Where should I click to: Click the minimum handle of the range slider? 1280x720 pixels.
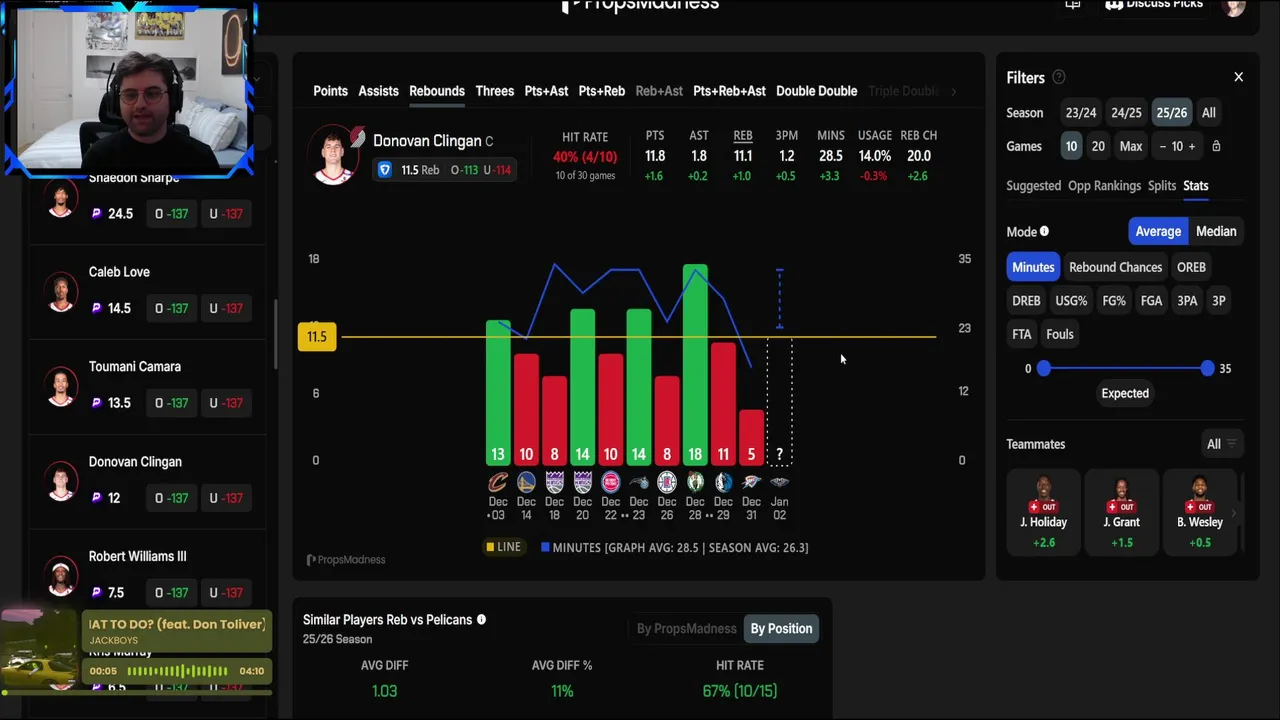pyautogui.click(x=1044, y=368)
